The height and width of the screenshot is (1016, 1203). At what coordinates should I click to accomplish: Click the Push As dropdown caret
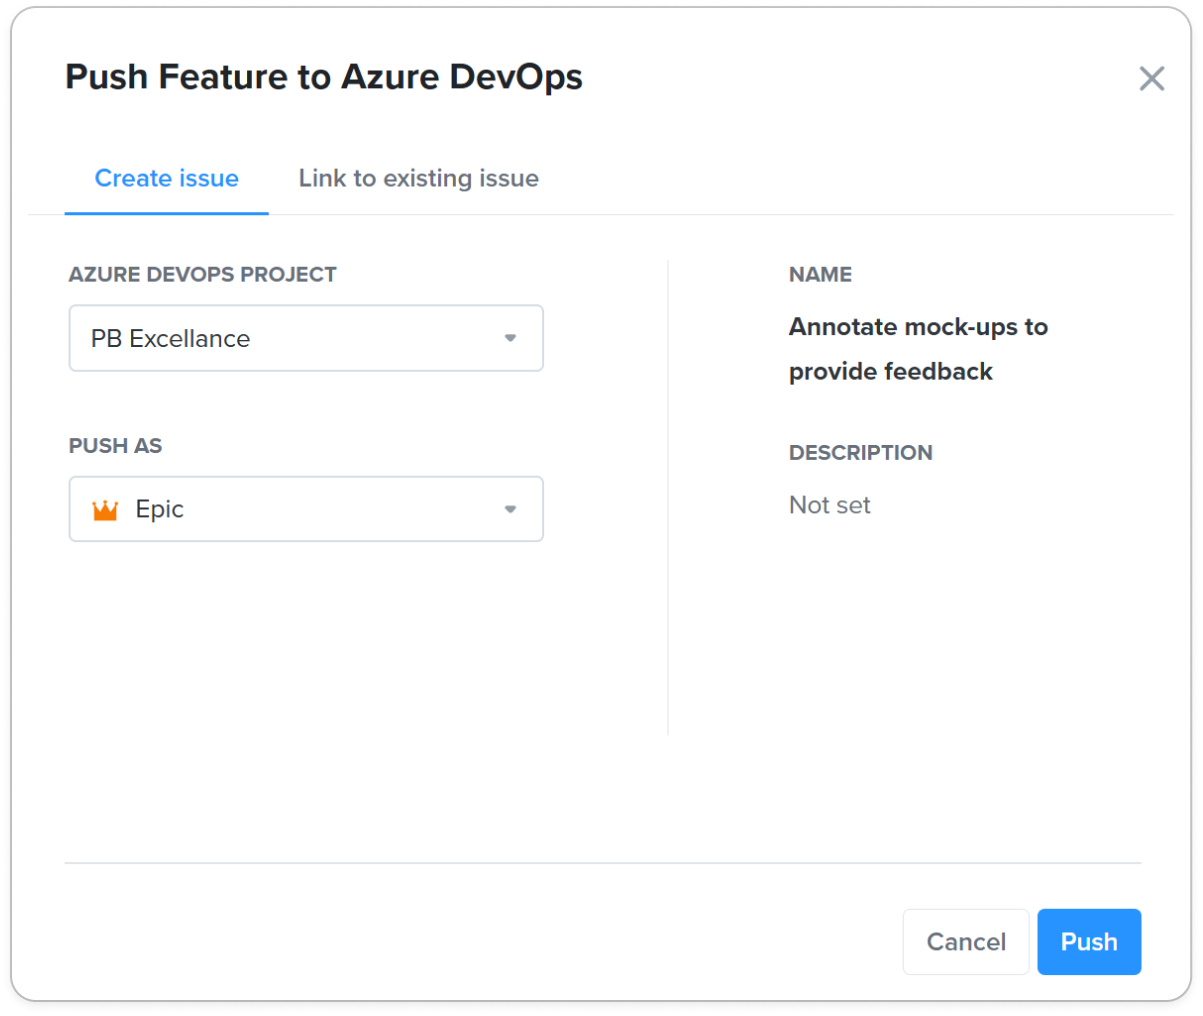pos(510,509)
